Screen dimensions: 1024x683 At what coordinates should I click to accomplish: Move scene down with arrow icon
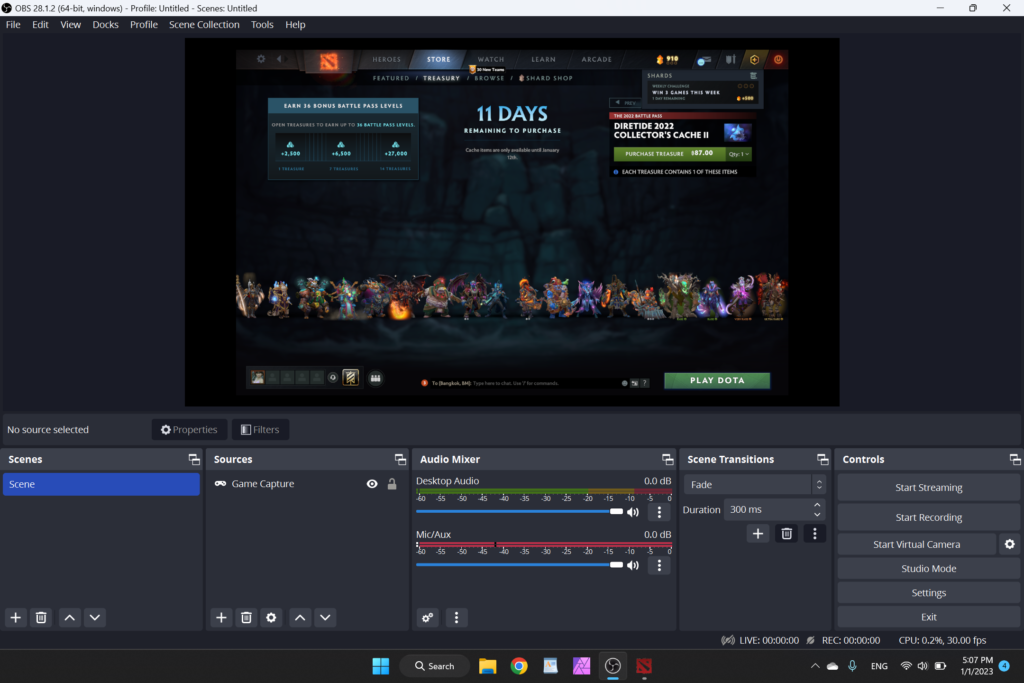tap(95, 617)
